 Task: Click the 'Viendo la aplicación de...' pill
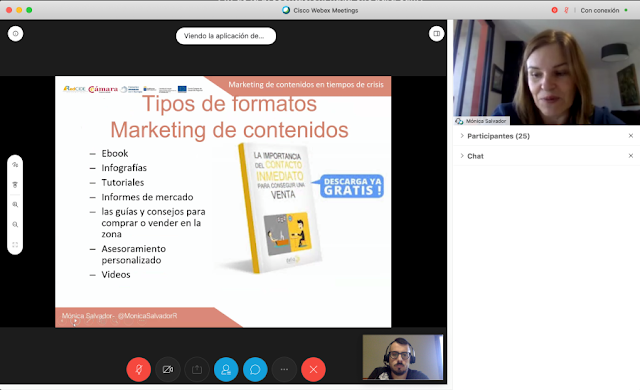tap(226, 36)
